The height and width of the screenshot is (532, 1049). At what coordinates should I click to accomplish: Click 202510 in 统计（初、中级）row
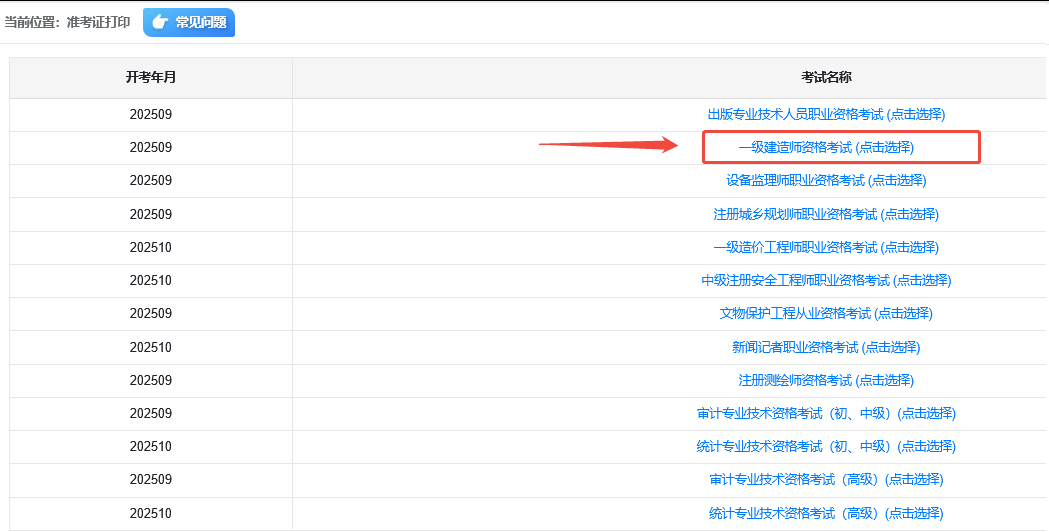[x=151, y=446]
